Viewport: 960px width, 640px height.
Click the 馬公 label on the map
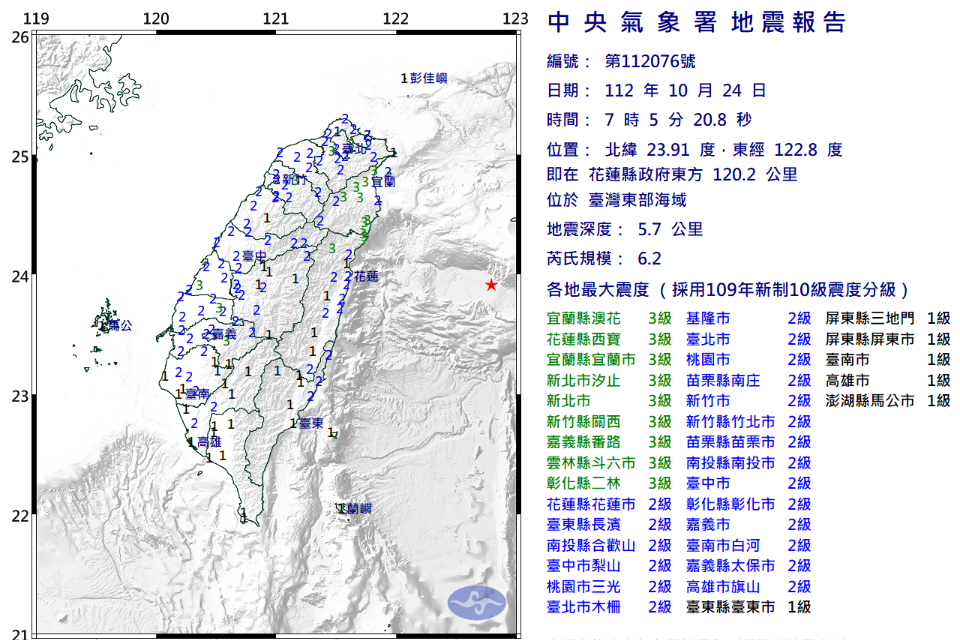120,325
